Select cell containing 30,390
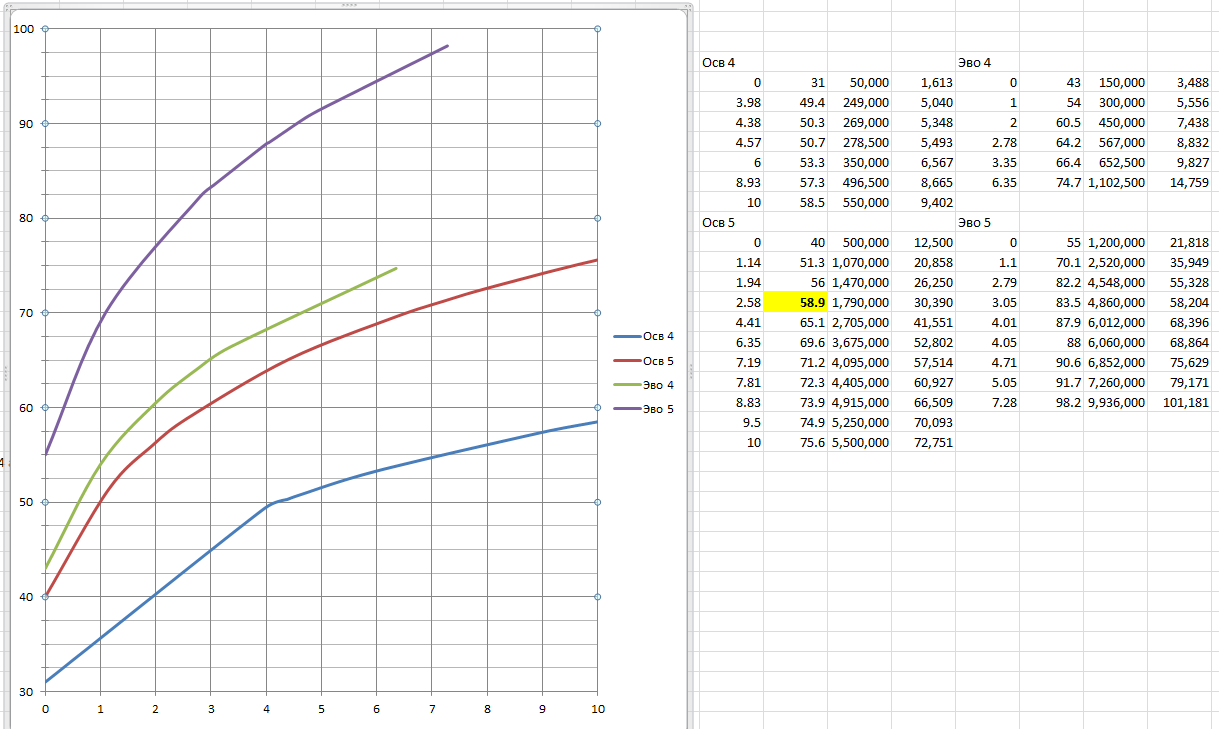This screenshot has width=1219, height=729. (923, 302)
